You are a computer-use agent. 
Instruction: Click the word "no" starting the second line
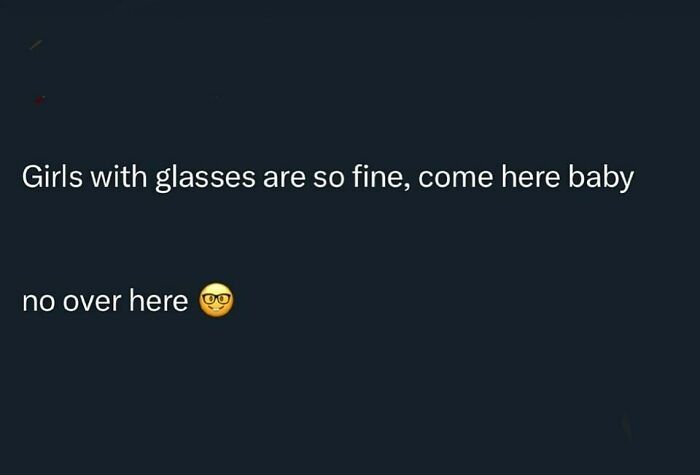click(38, 302)
